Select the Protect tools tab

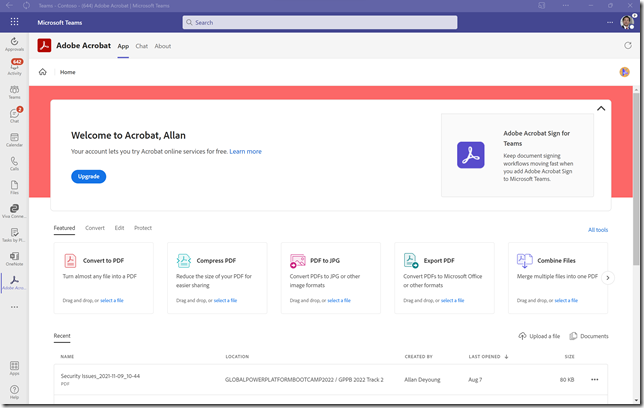143,228
